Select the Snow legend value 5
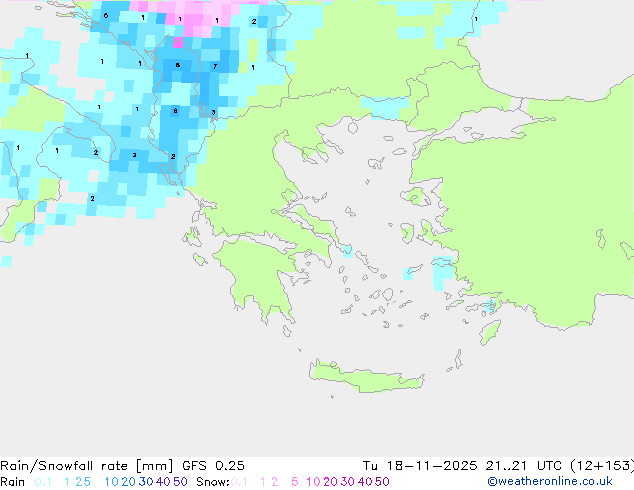This screenshot has height=490, width=634. [x=295, y=482]
